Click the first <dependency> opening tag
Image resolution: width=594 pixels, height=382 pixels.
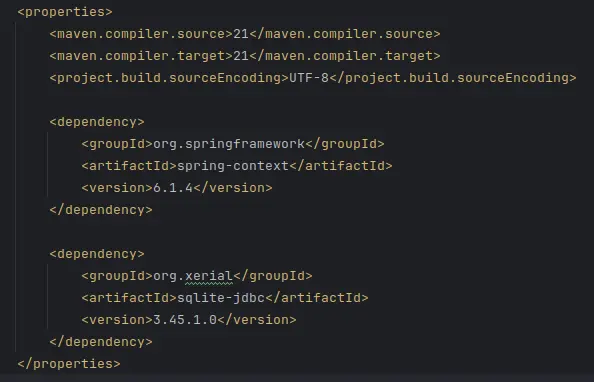coord(97,122)
